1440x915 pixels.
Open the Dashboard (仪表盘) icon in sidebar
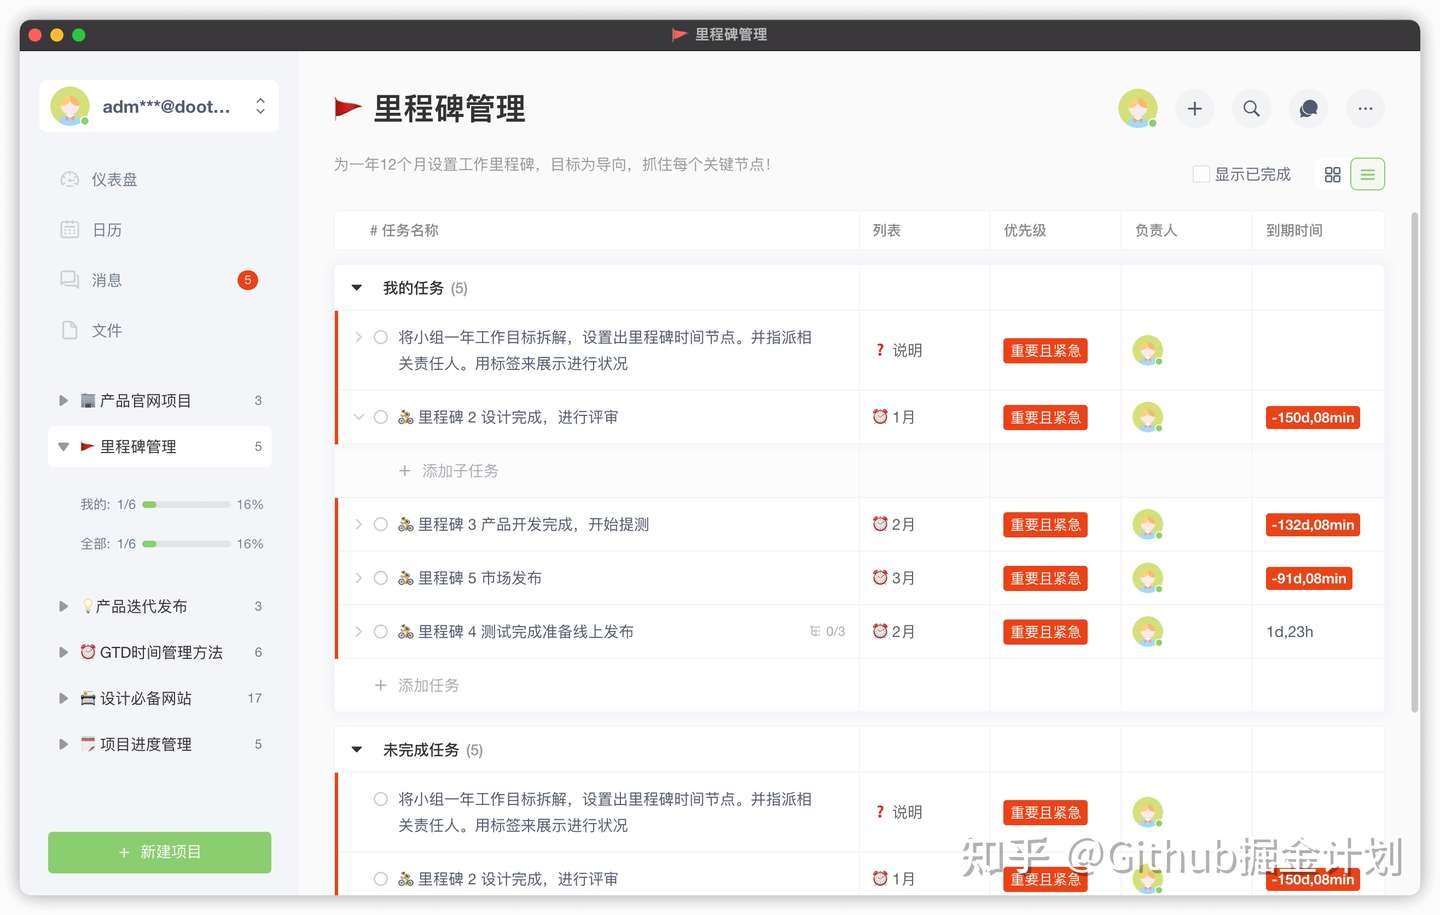click(x=69, y=180)
